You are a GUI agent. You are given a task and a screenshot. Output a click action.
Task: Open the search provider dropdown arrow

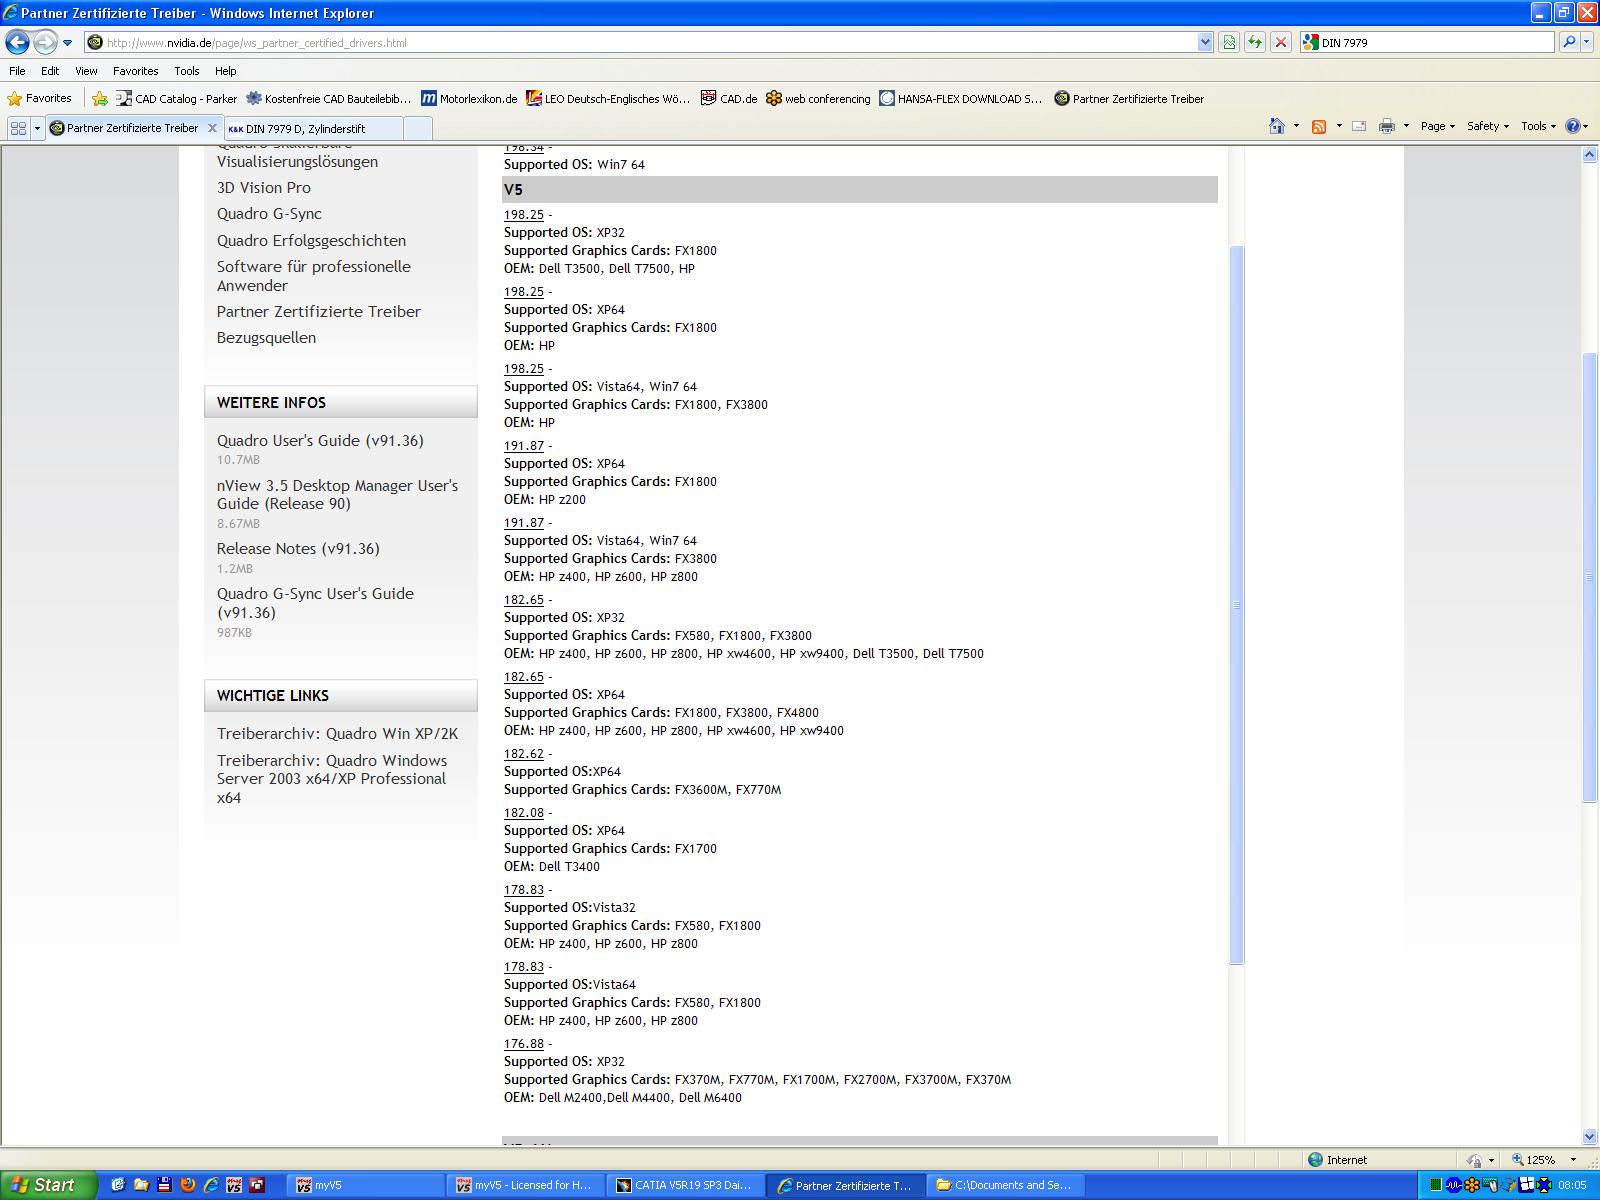1587,42
